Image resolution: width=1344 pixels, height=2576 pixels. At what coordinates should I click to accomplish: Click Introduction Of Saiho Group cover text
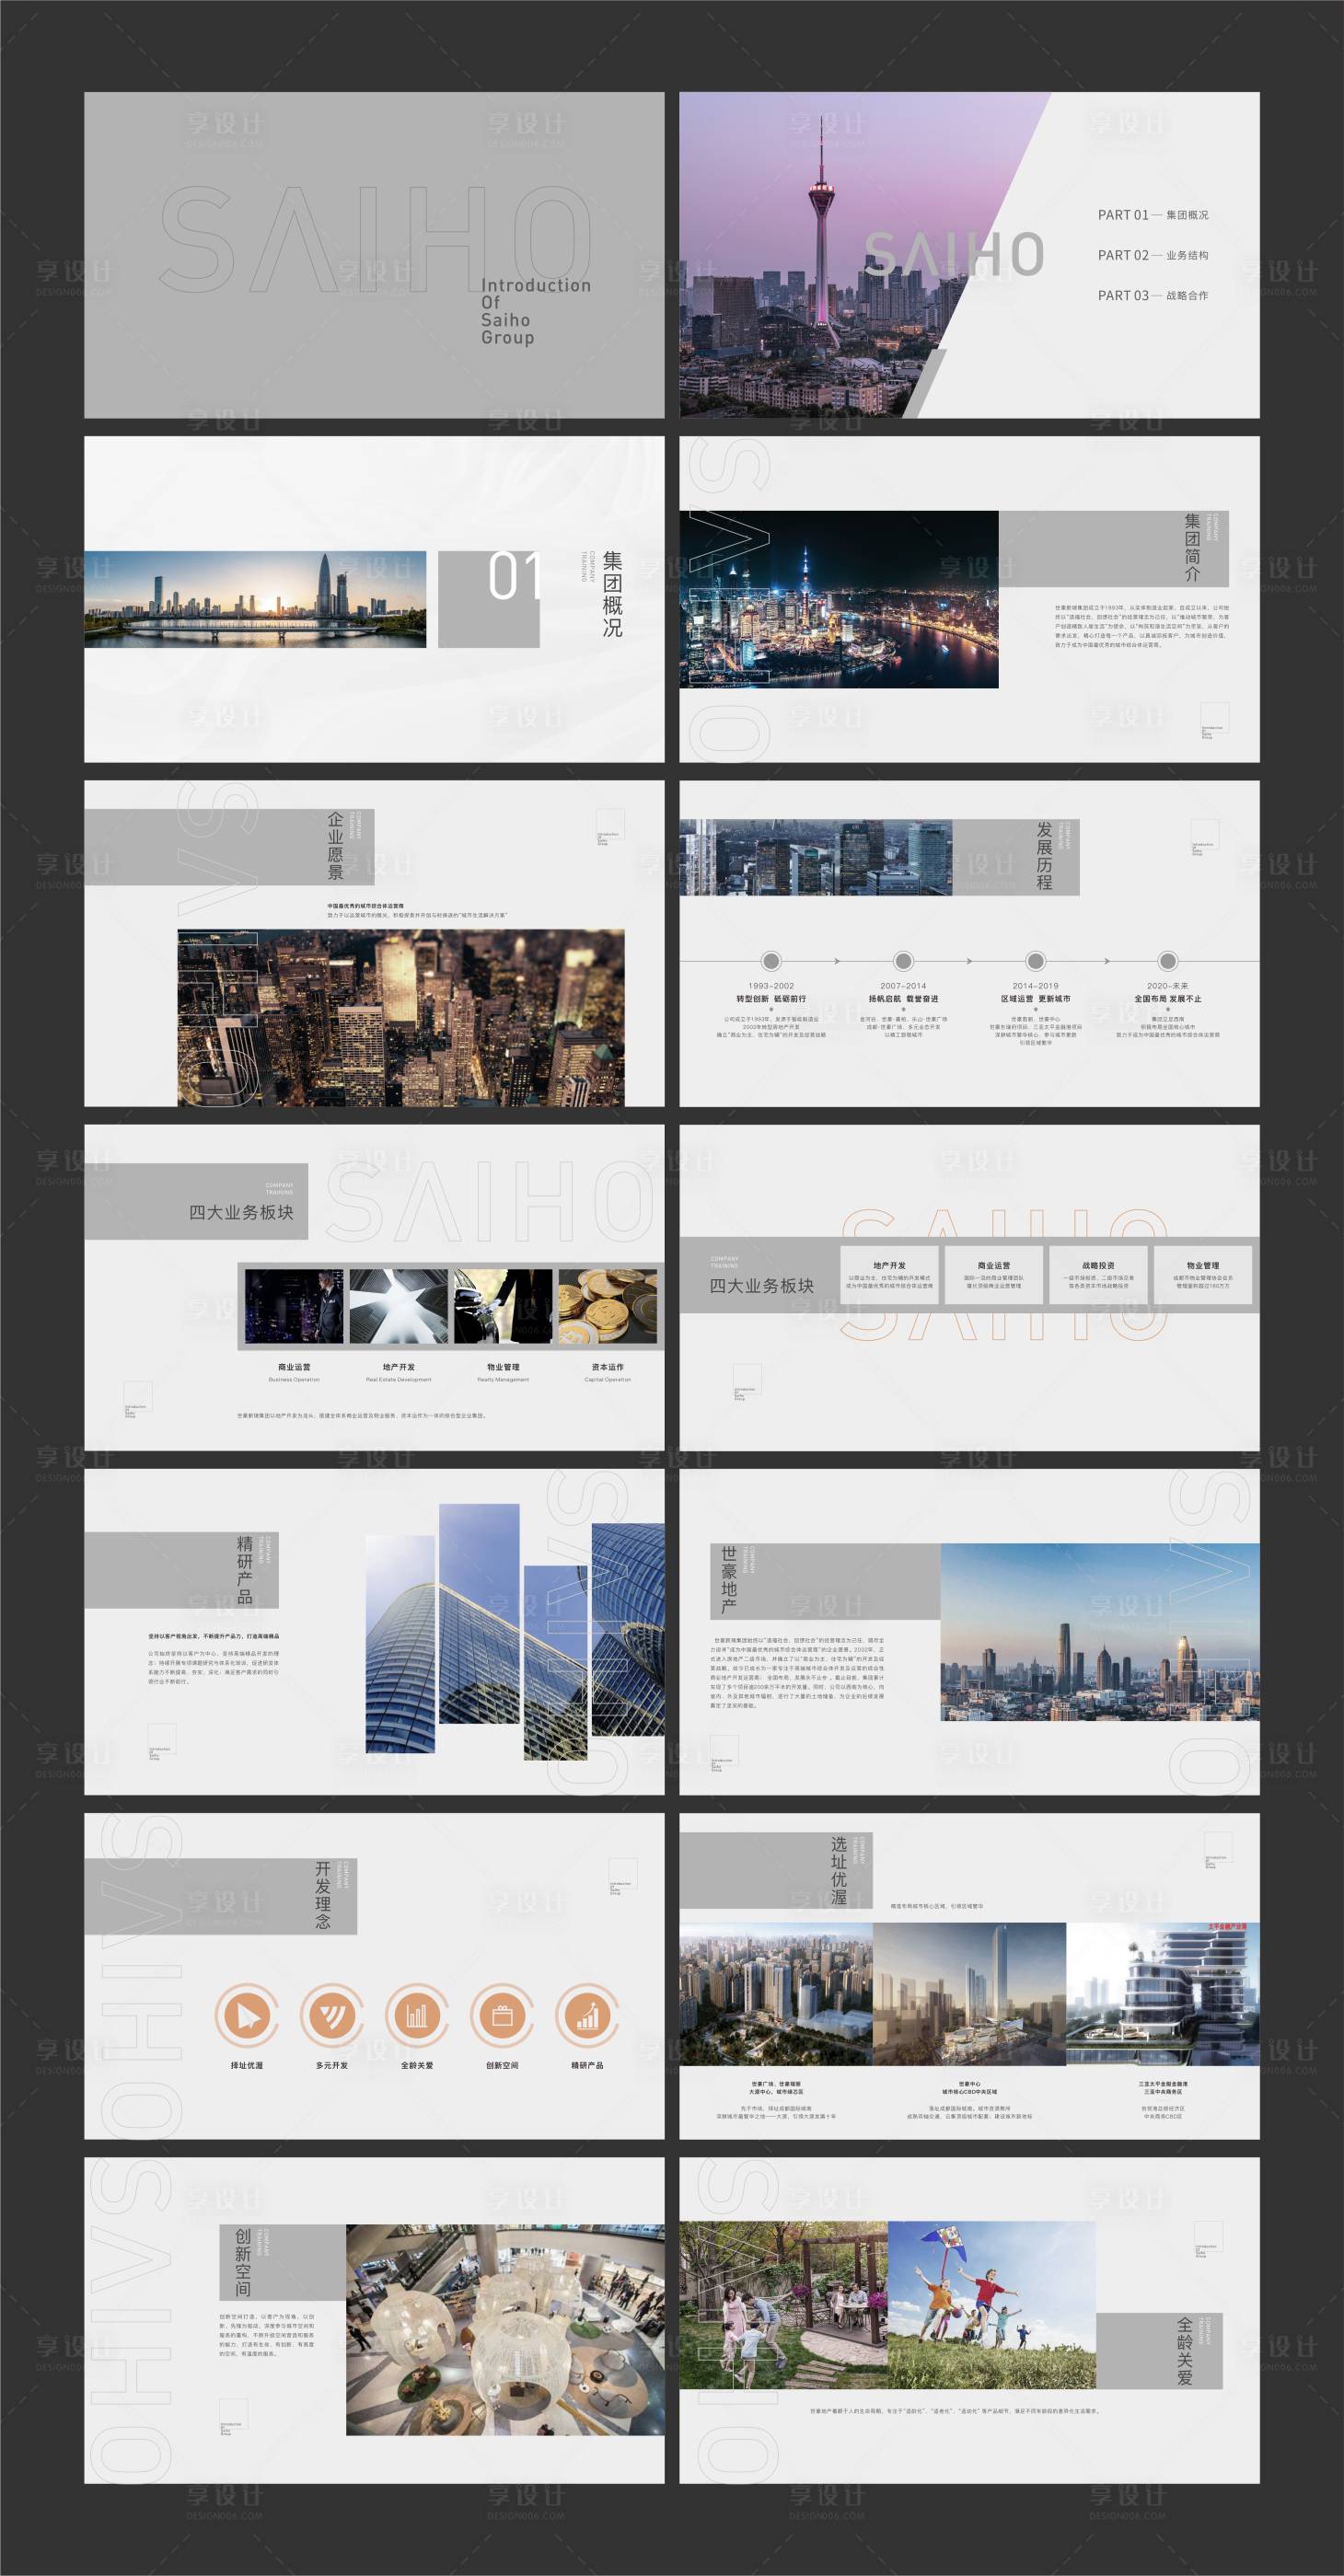(536, 311)
